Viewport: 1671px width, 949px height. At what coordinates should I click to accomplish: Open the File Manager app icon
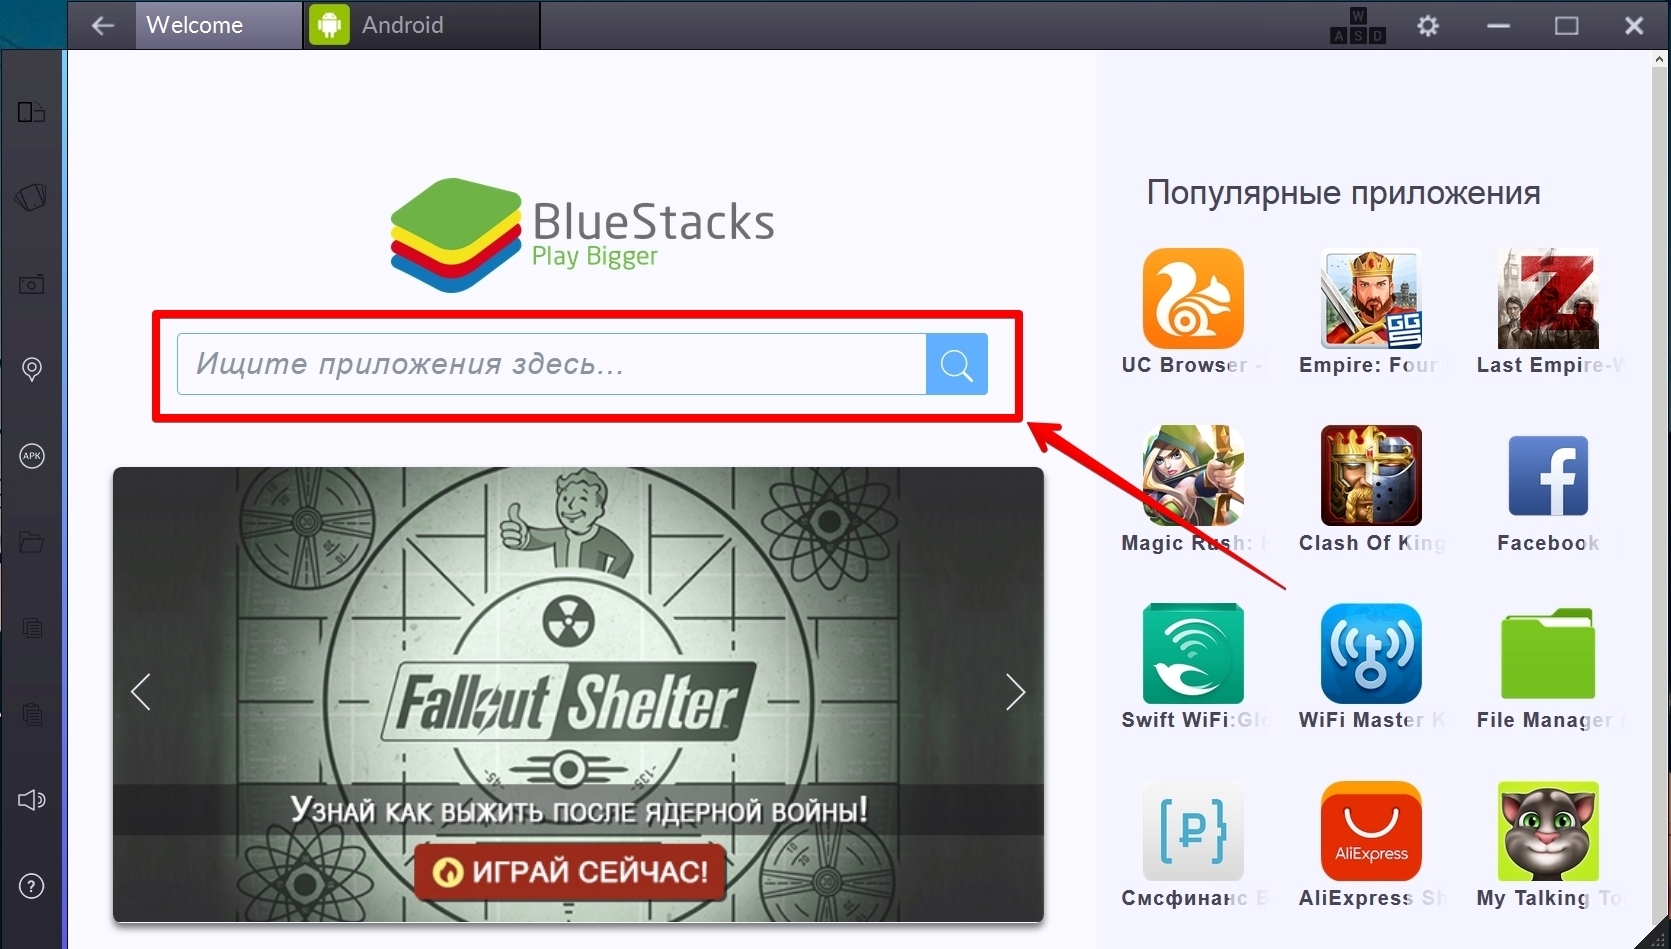[1548, 653]
